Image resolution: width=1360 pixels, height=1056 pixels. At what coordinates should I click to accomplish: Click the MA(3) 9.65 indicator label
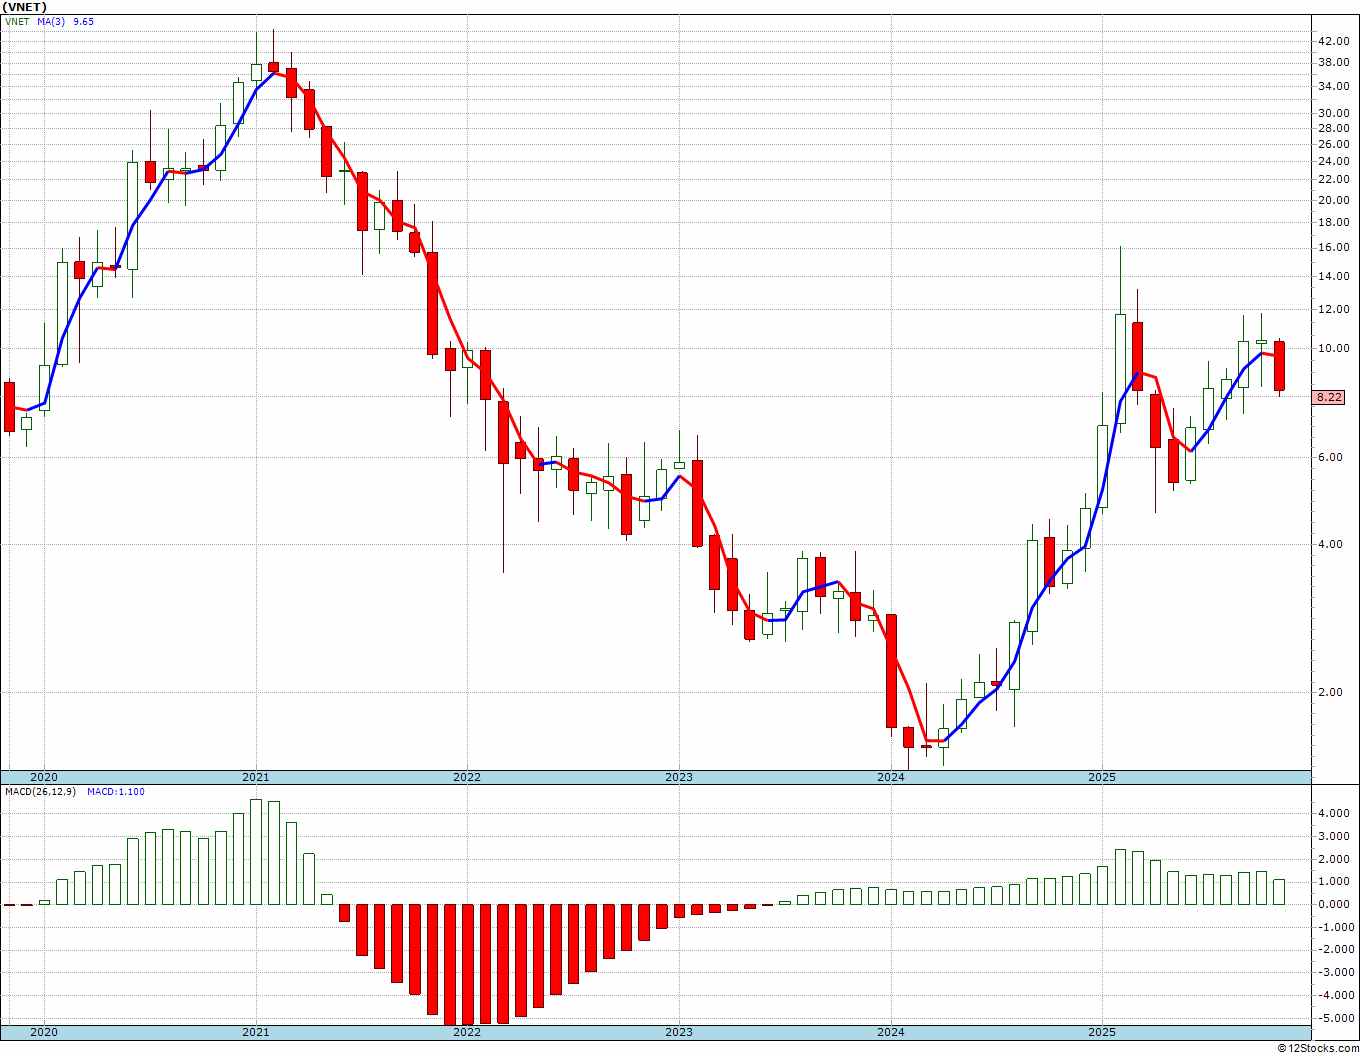click(x=64, y=21)
